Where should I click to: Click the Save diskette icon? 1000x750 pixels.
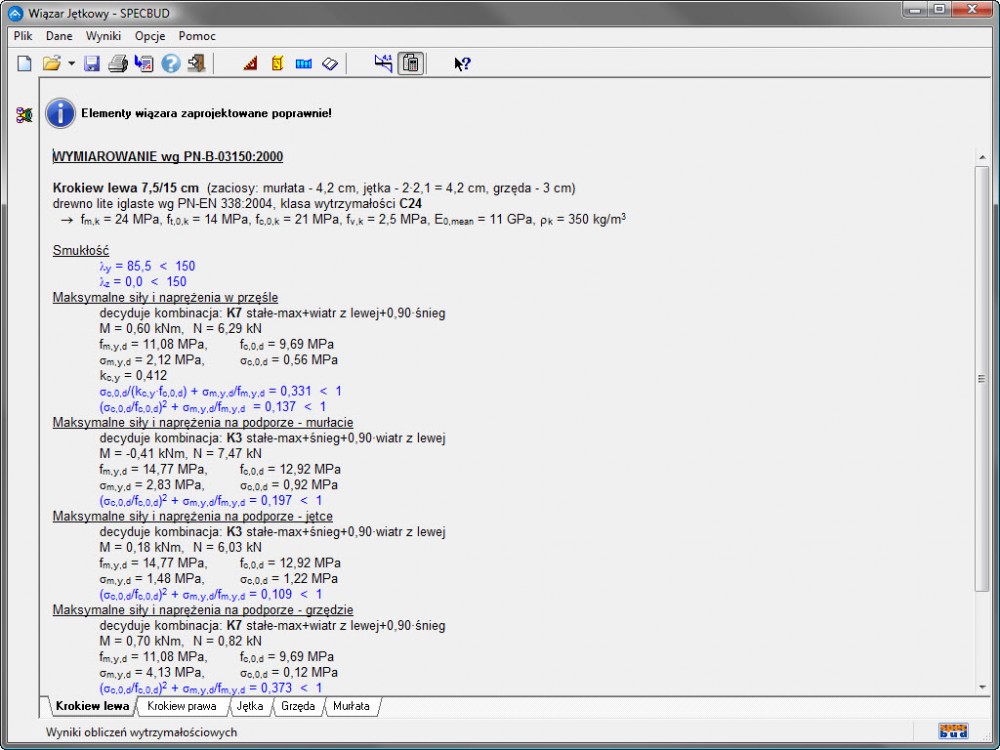tap(92, 64)
